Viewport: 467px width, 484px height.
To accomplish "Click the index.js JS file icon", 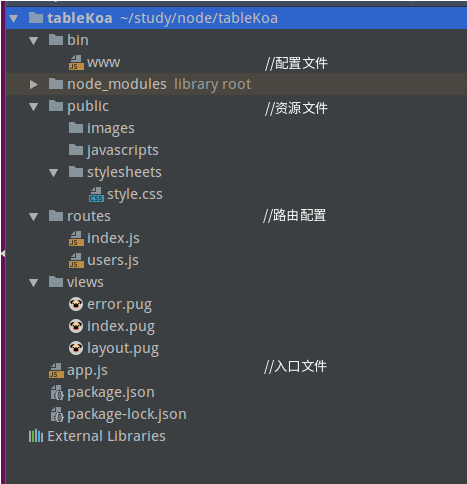I will coord(76,238).
